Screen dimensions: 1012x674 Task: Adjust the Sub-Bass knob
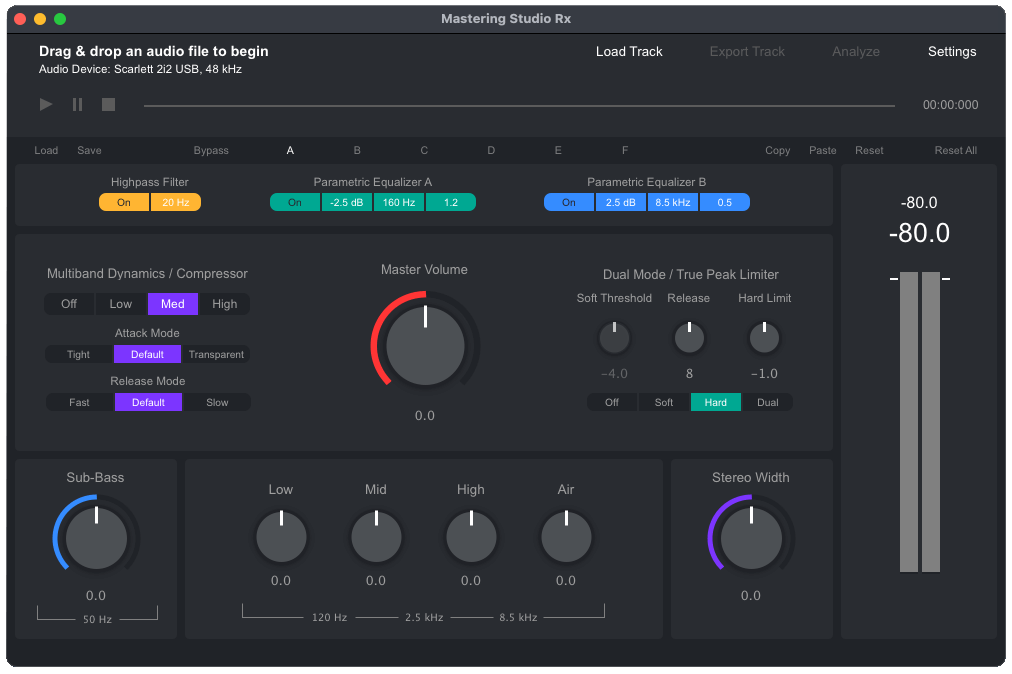pos(95,537)
